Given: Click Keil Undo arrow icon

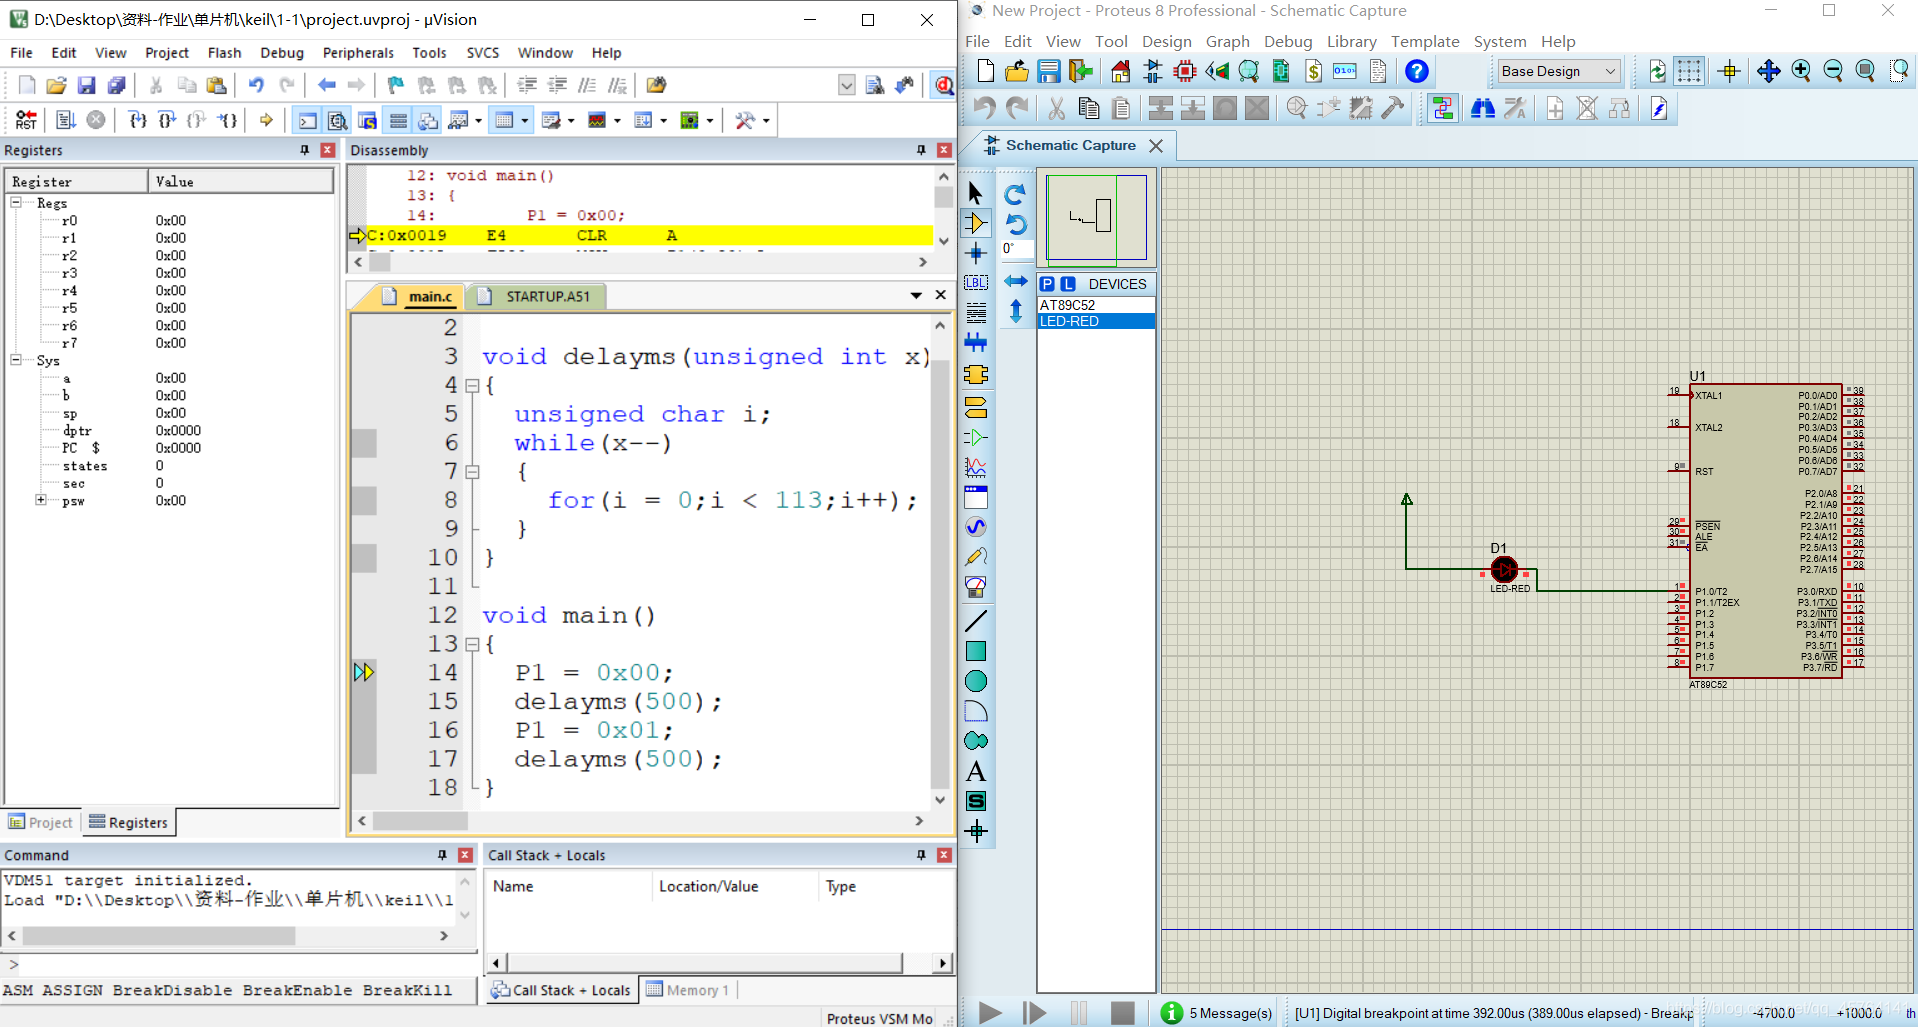Looking at the screenshot, I should pos(256,85).
